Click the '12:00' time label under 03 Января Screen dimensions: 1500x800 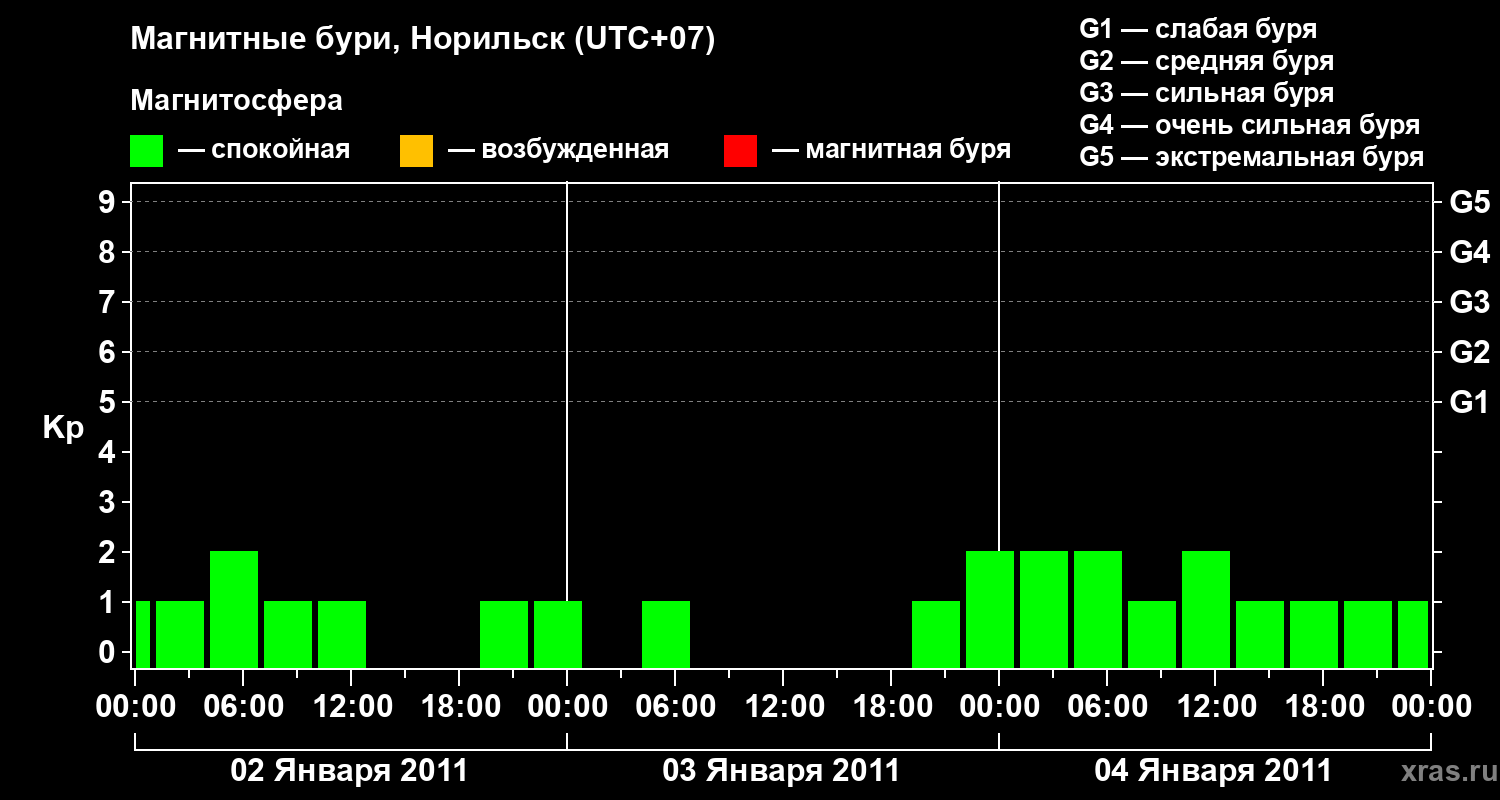783,706
